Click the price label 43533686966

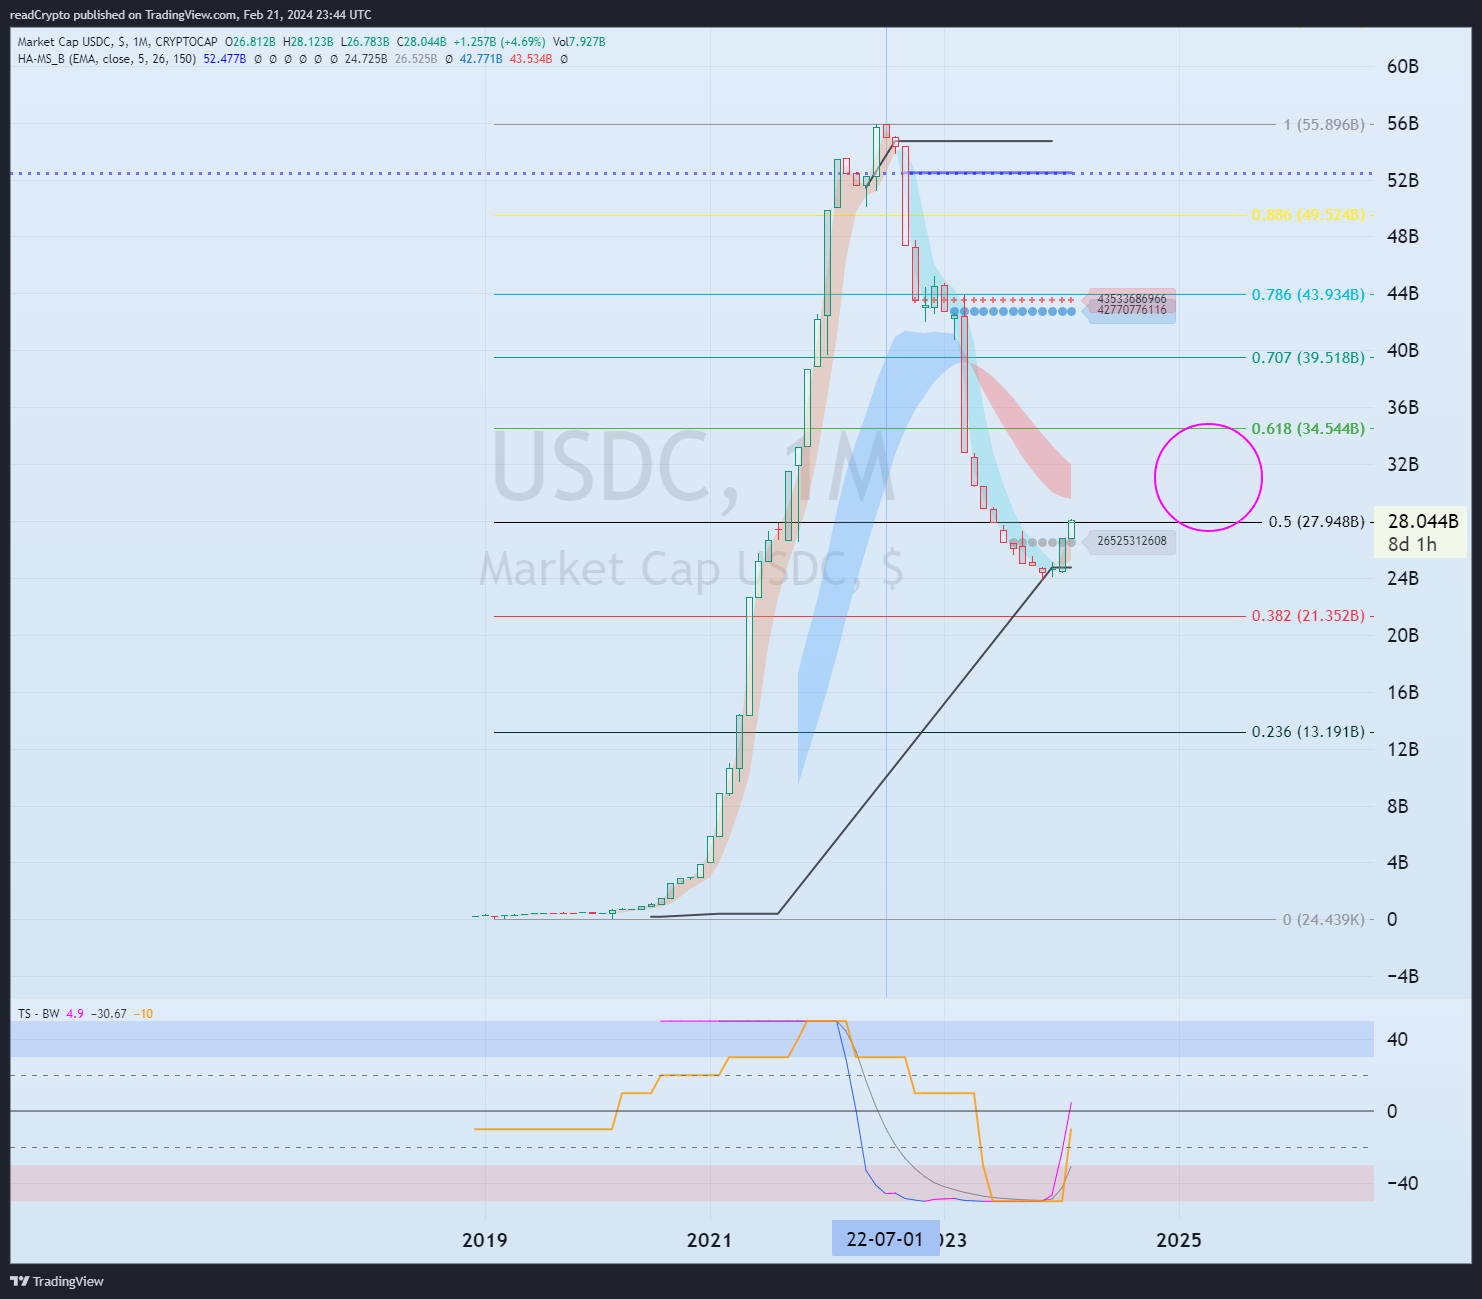tap(1131, 299)
